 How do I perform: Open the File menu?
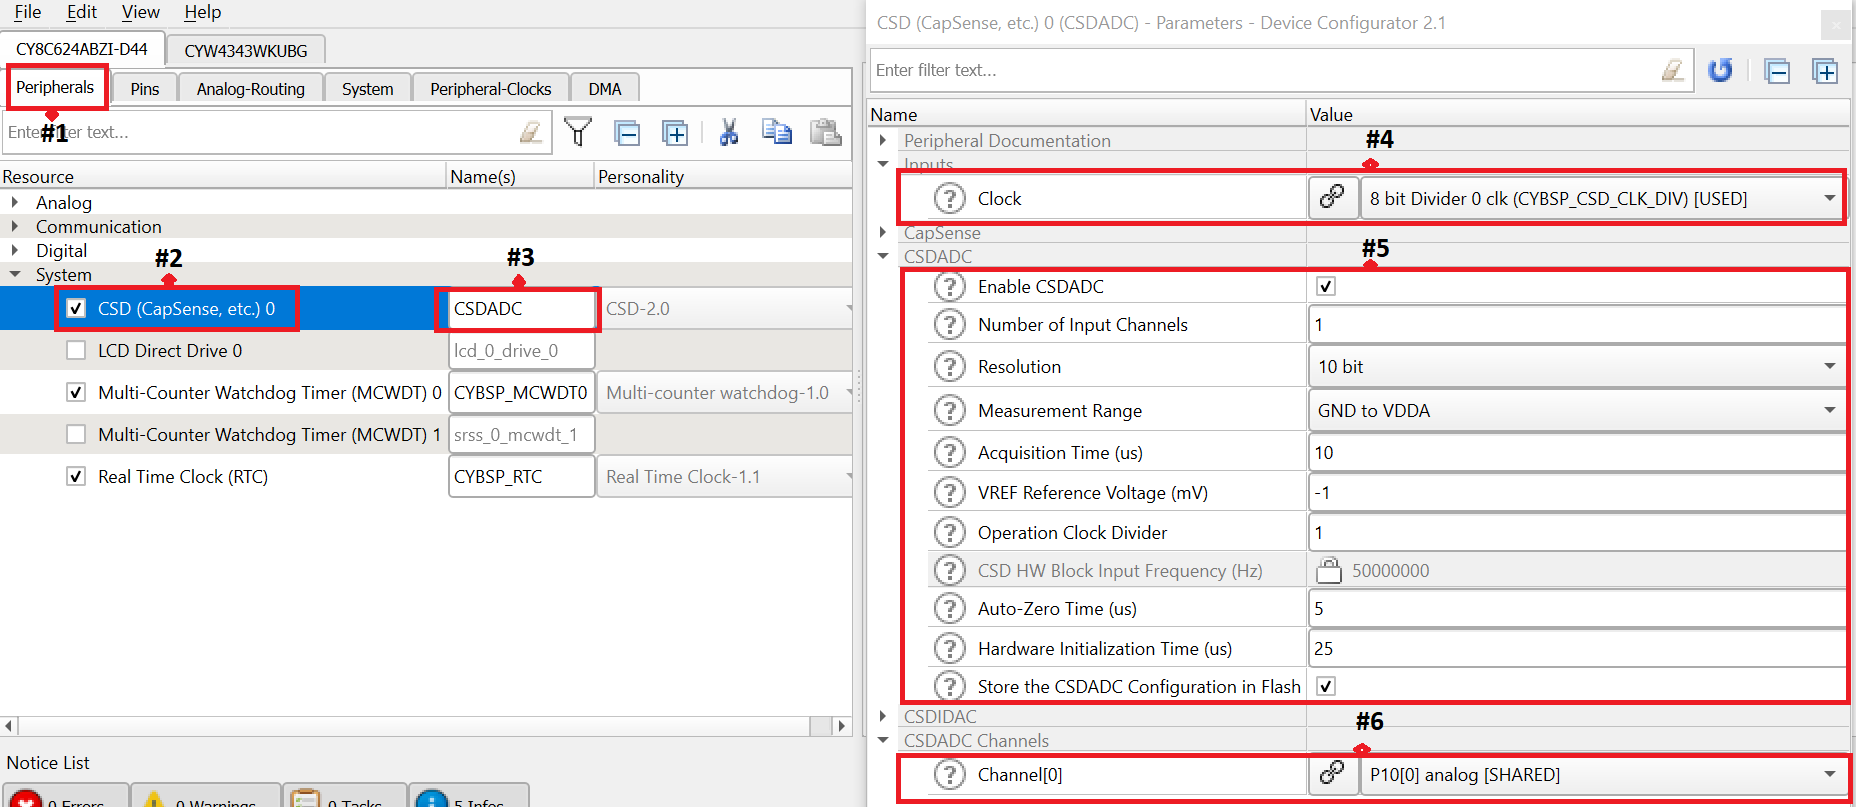(28, 12)
